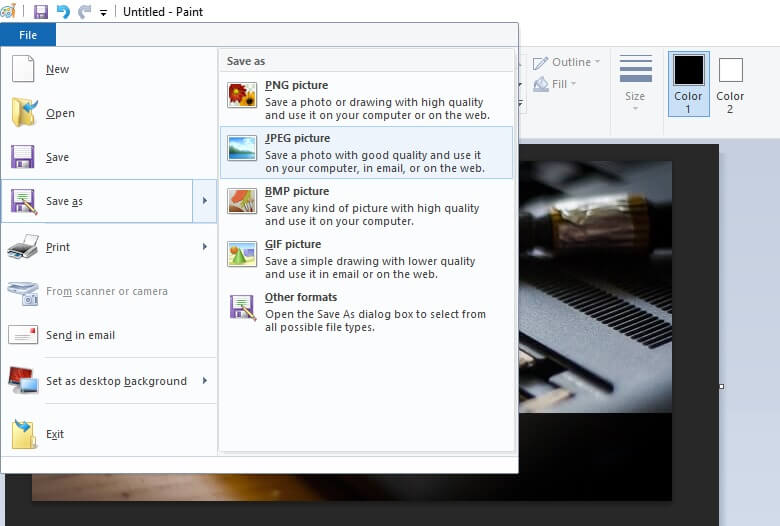Click the Save icon in quick access toolbar
This screenshot has width=780, height=526.
41,11
